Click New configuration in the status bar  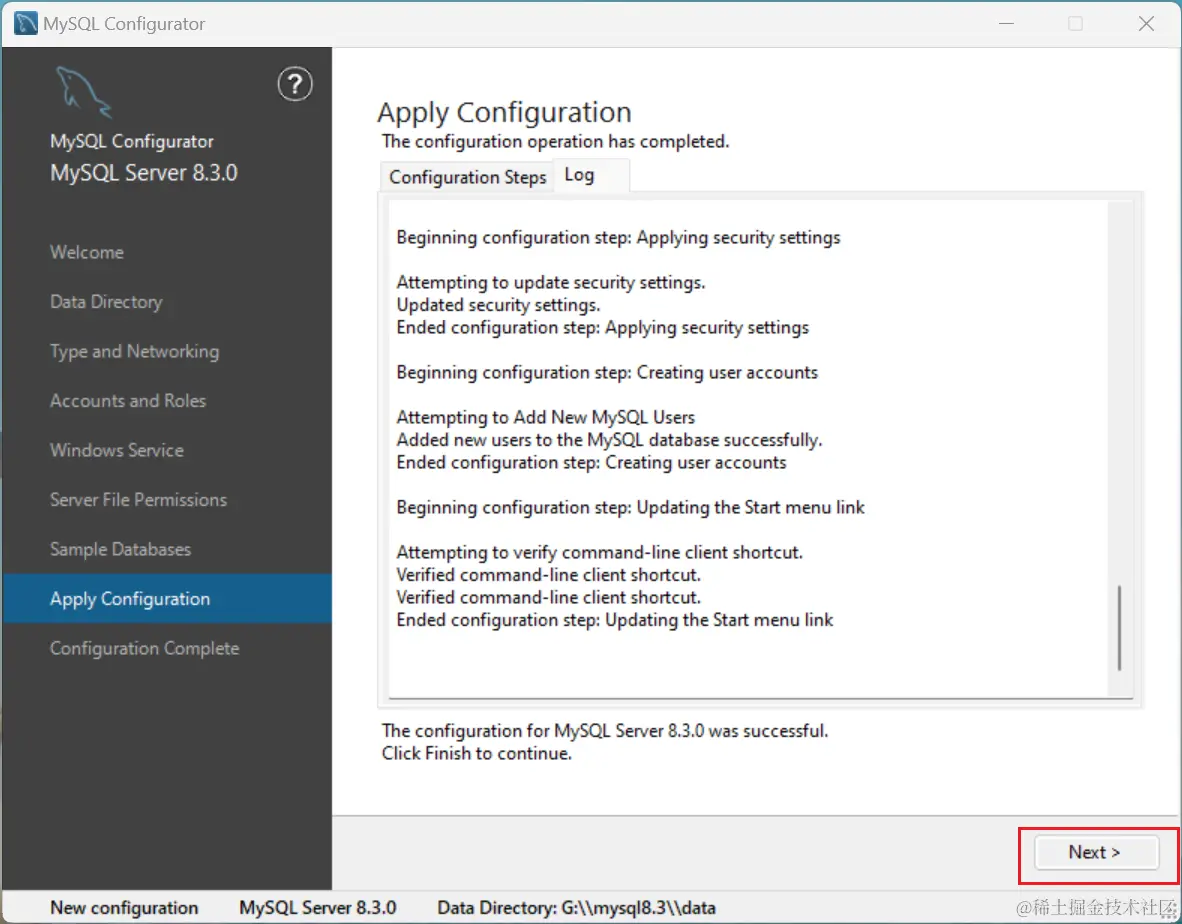(x=124, y=908)
